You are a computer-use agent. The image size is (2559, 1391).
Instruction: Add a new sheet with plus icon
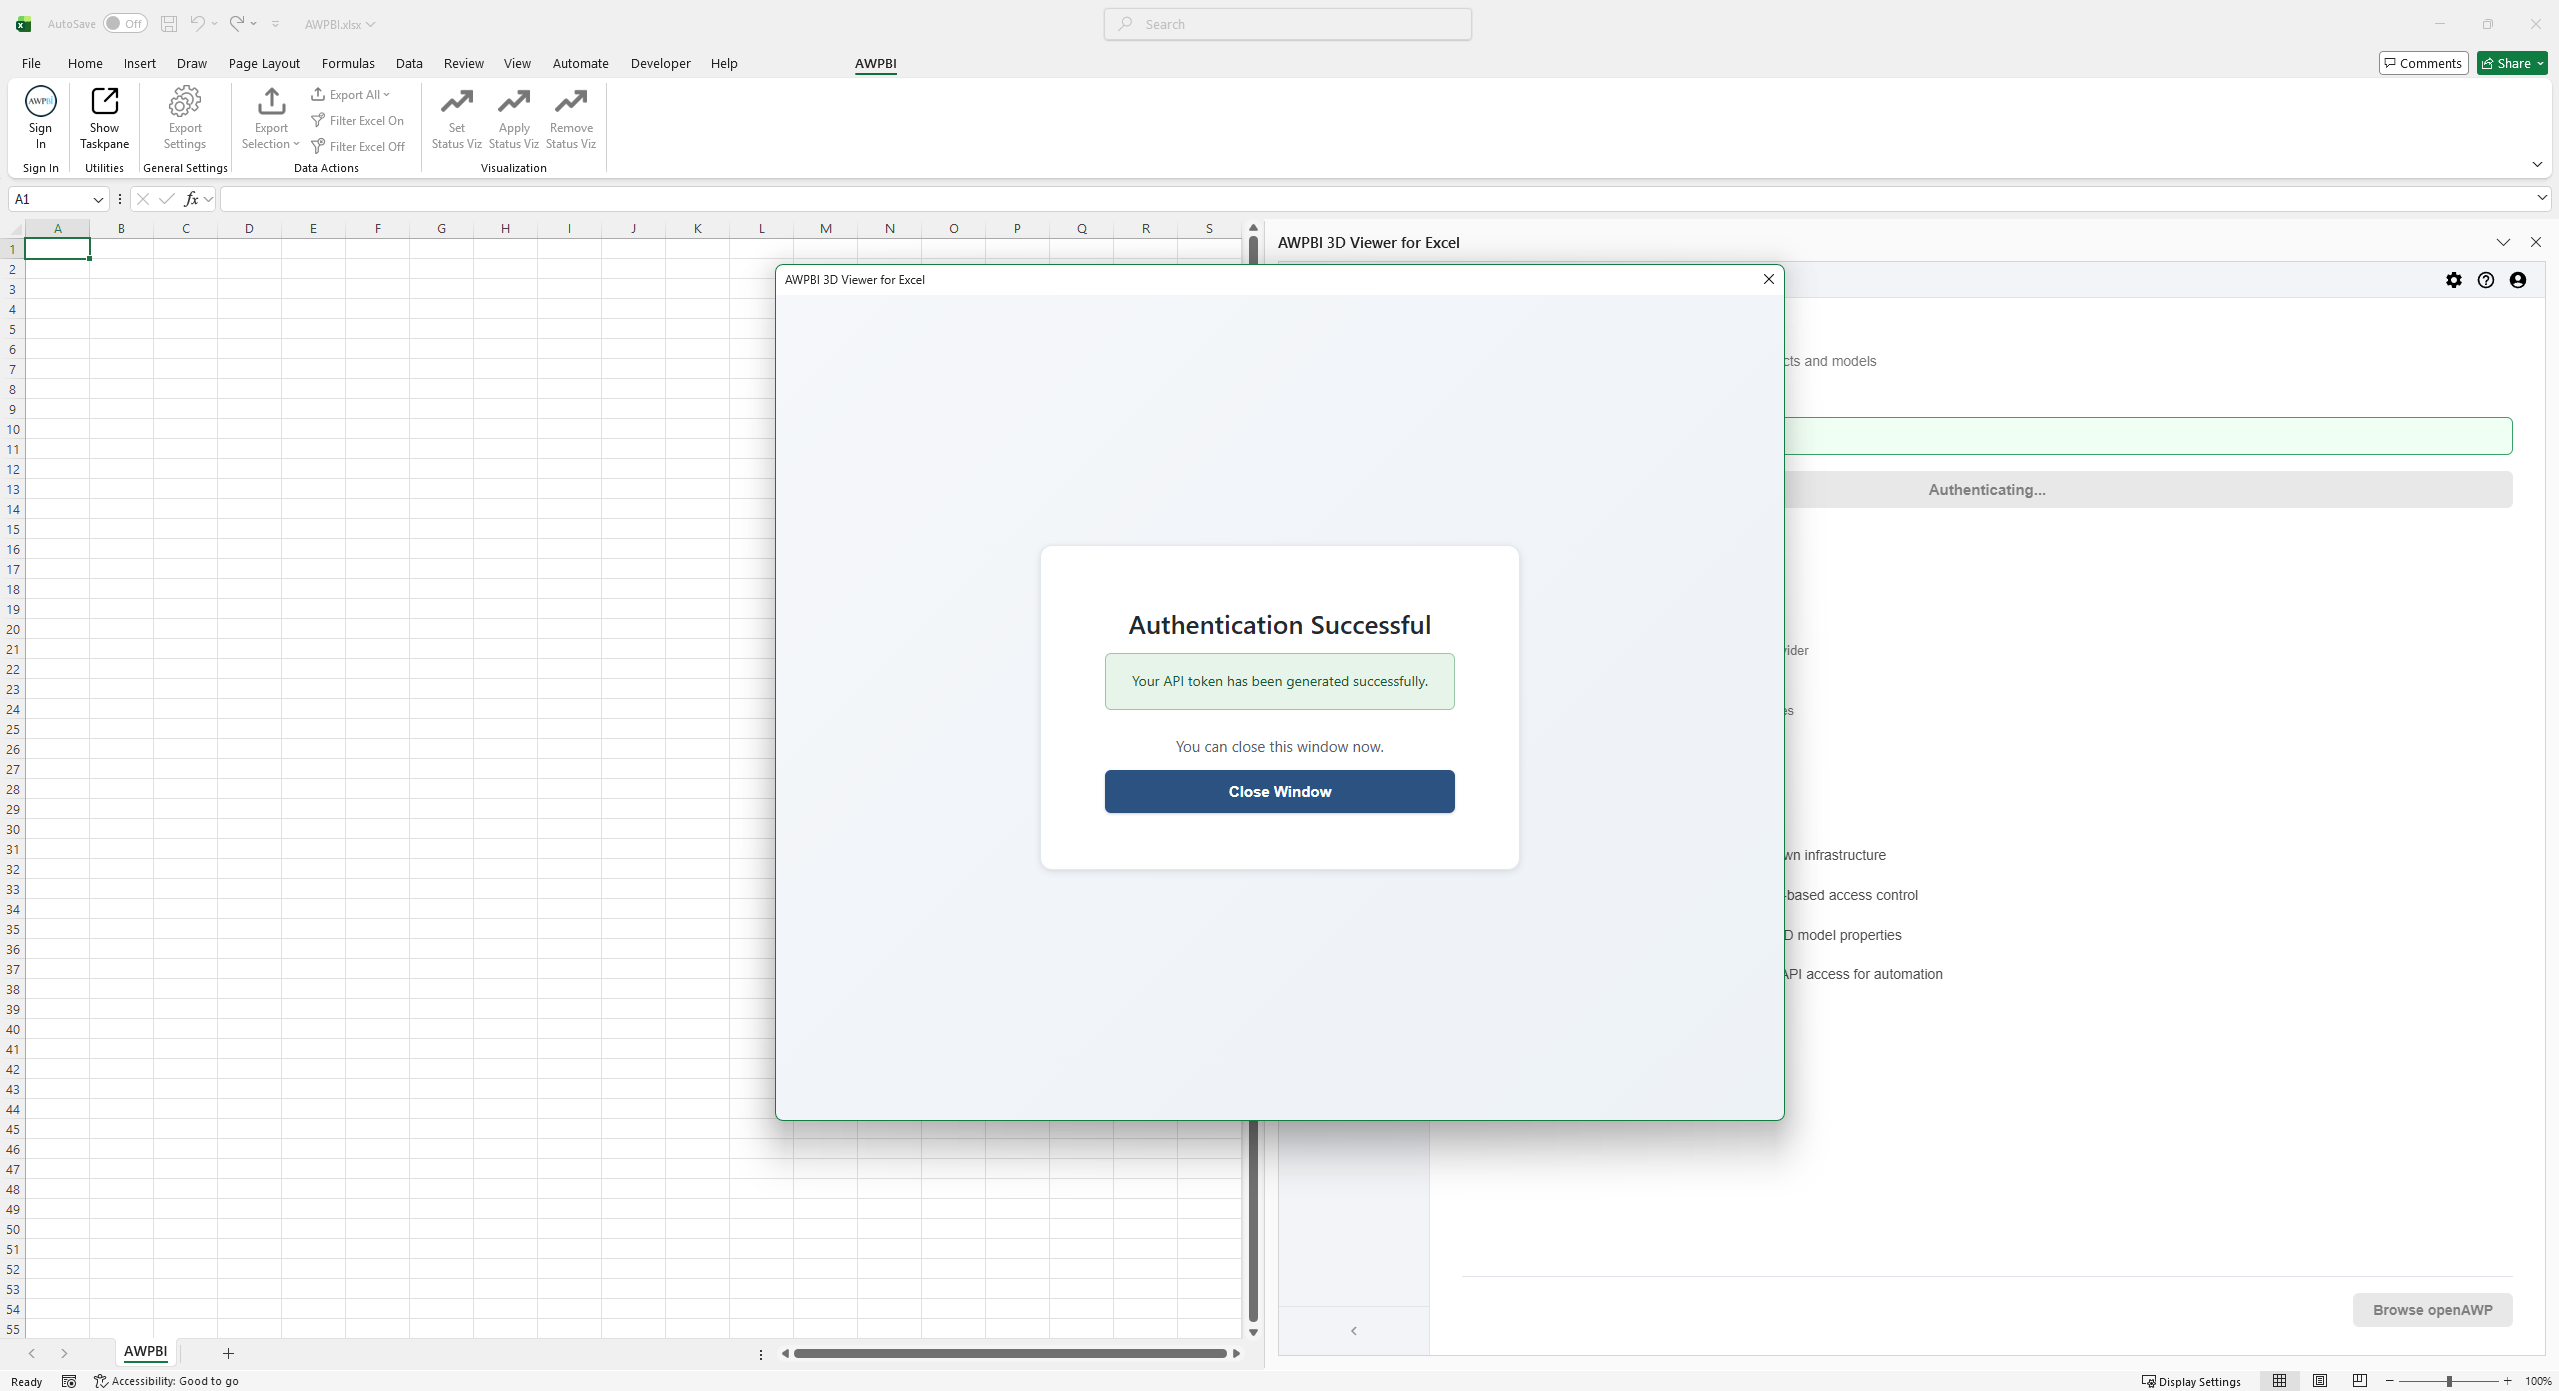228,1353
